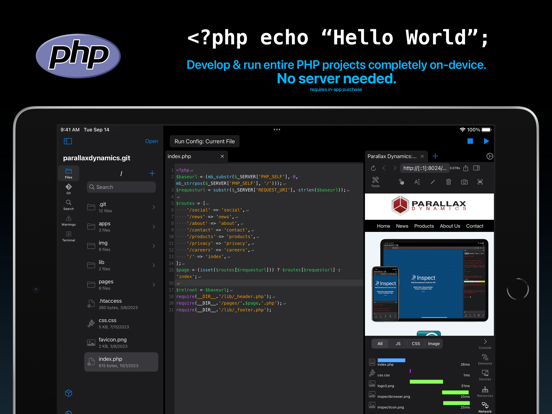This screenshot has width=552, height=414.
Task: Open the Tools menu in browser
Action: click(375, 182)
